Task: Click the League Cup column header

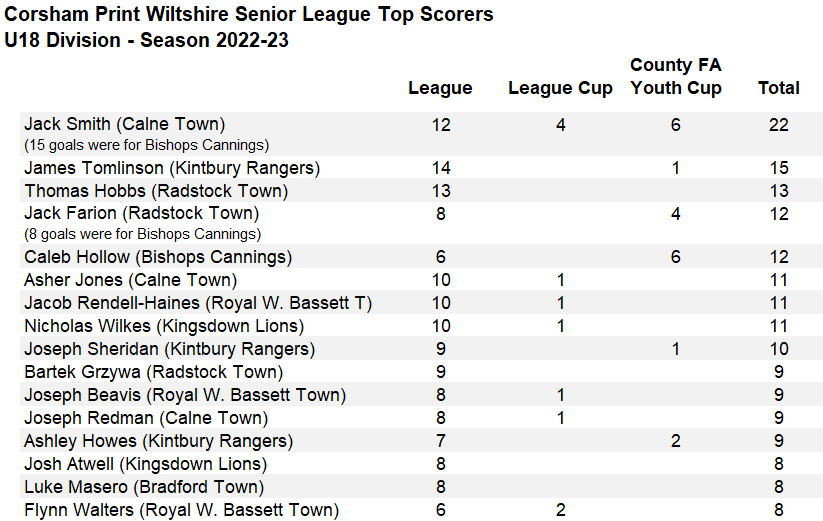Action: coord(560,88)
